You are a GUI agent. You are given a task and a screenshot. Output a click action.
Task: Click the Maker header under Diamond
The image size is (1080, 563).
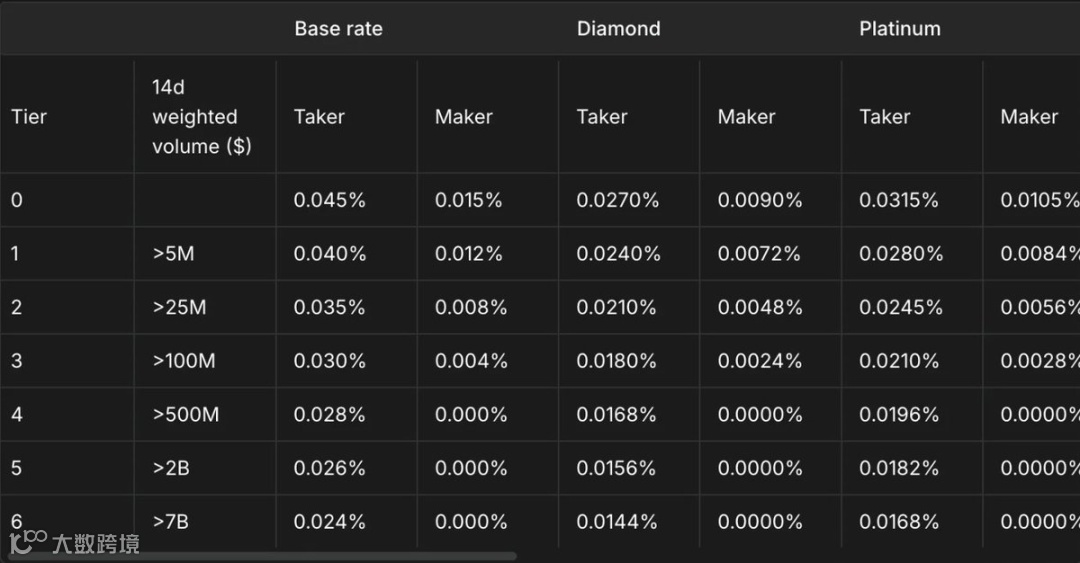(746, 117)
